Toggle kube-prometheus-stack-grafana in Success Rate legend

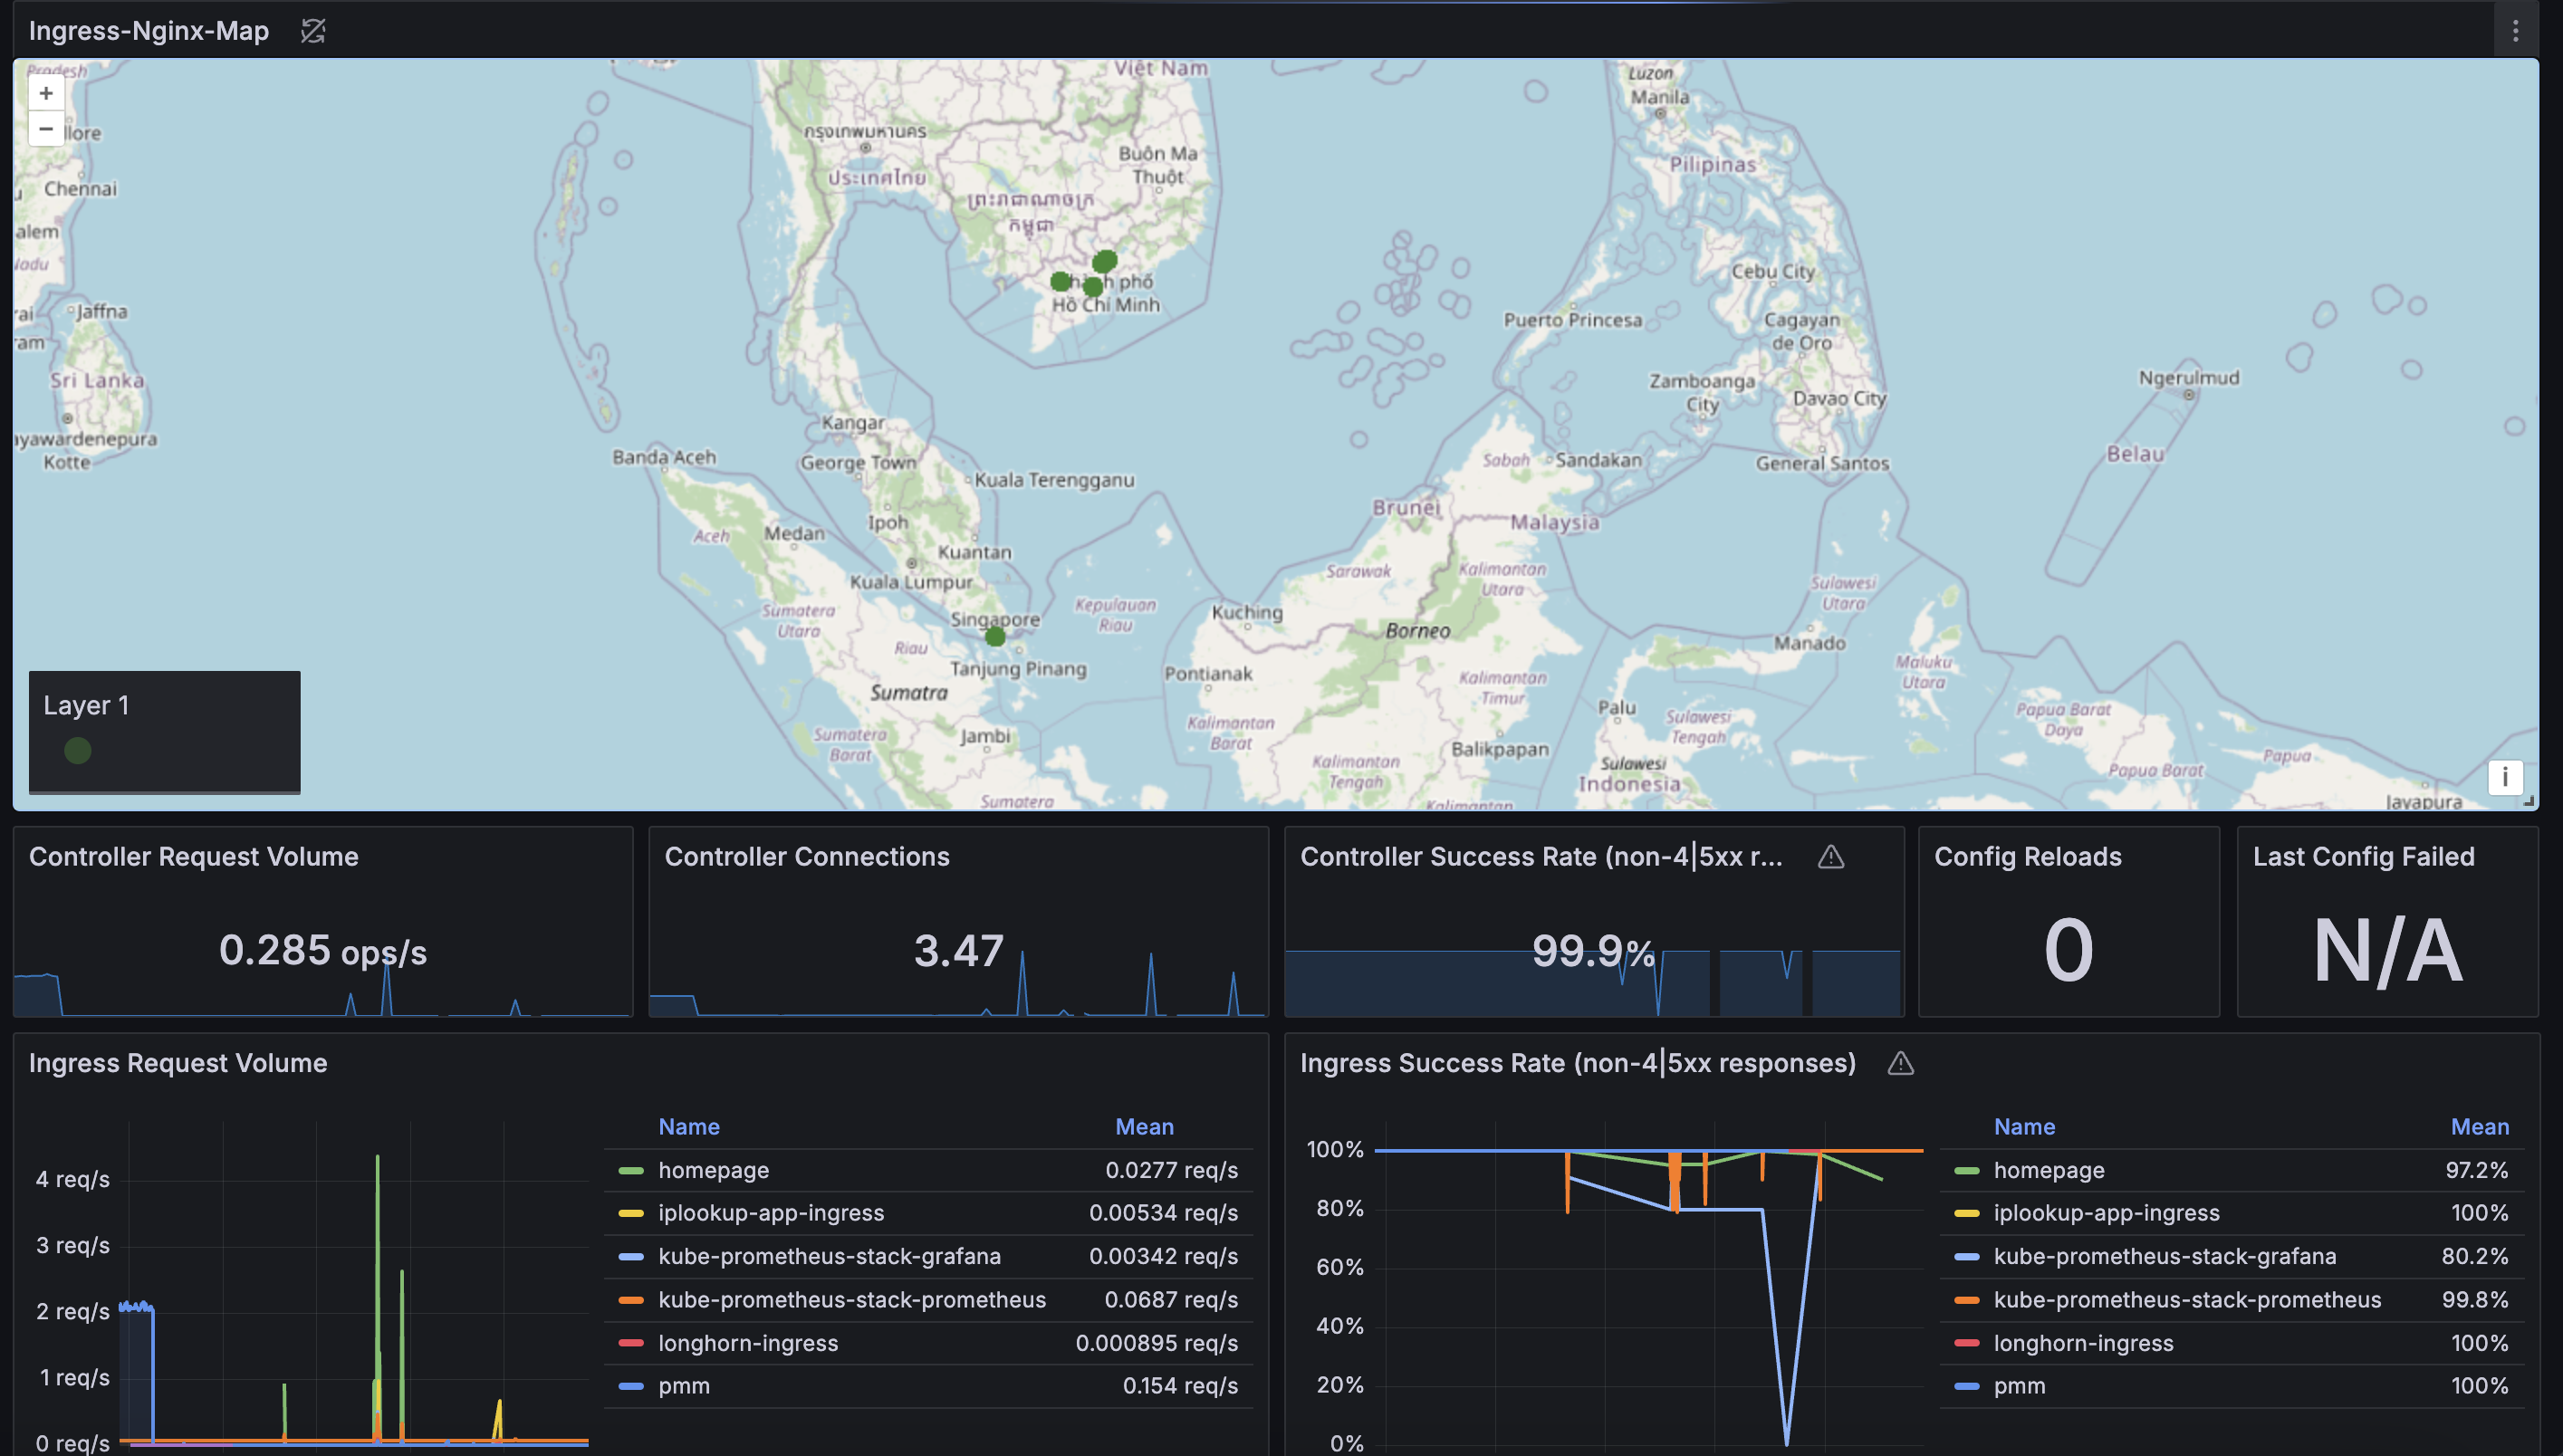coord(2164,1256)
